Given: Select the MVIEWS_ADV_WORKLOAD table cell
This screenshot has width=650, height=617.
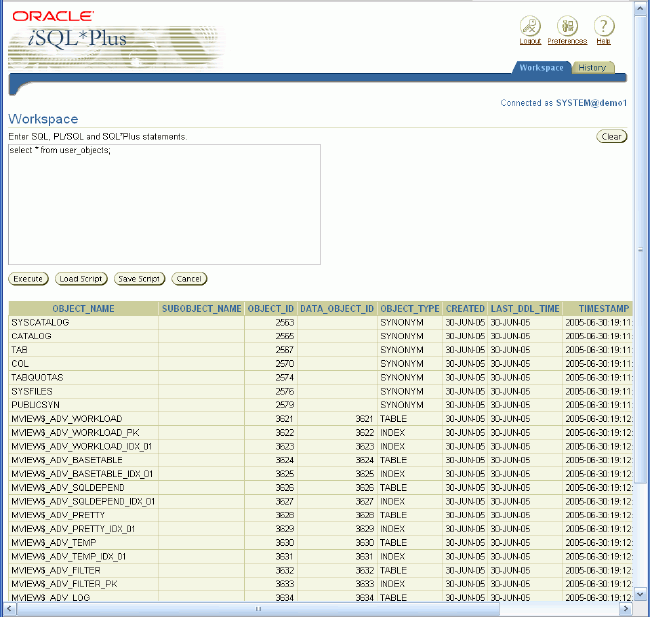Looking at the screenshot, I should tap(67, 418).
